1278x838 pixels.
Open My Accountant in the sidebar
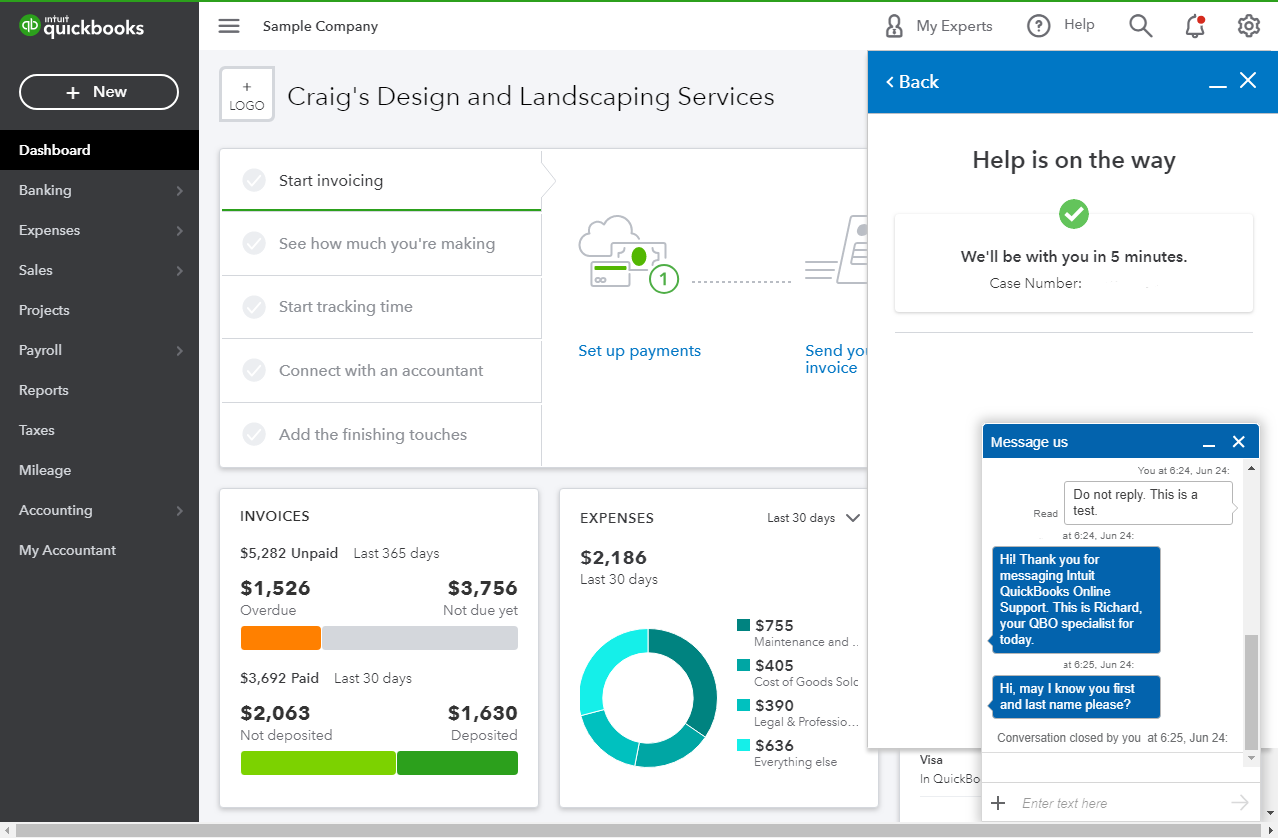[100, 550]
